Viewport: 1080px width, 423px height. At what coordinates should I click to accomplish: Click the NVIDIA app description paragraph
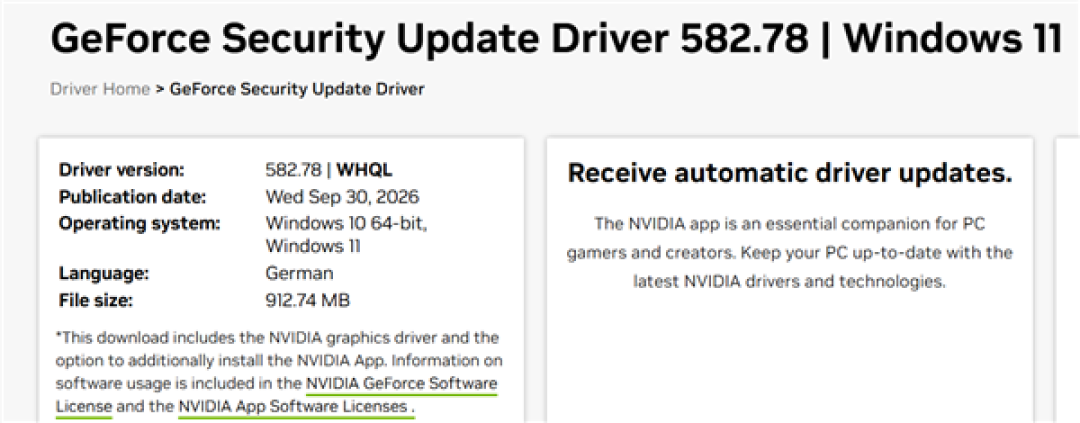(x=790, y=252)
